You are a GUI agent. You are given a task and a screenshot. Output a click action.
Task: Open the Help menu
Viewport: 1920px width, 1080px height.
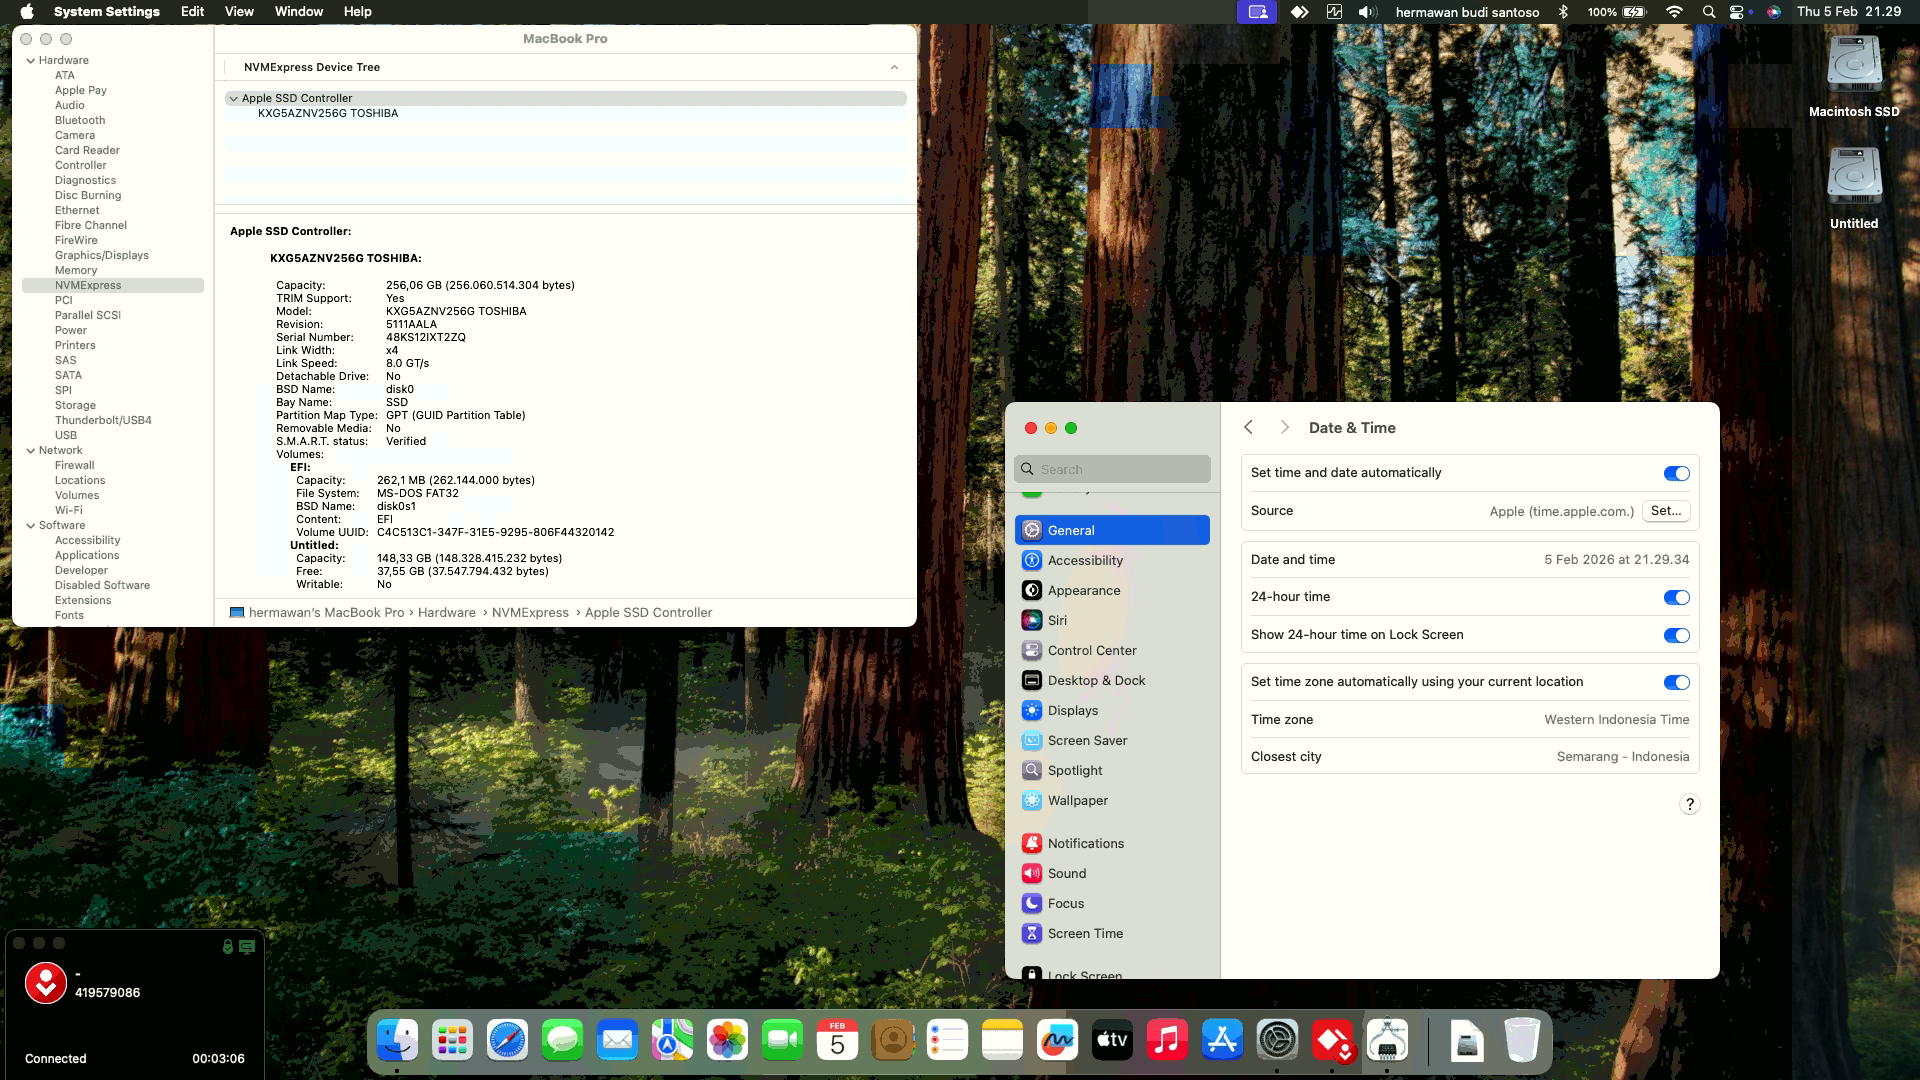coord(358,12)
